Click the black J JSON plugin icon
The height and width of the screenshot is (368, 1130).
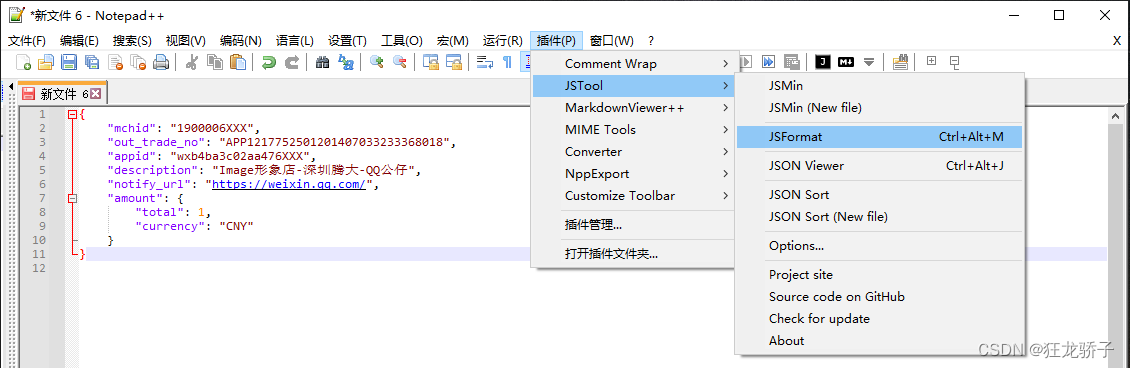[x=822, y=62]
